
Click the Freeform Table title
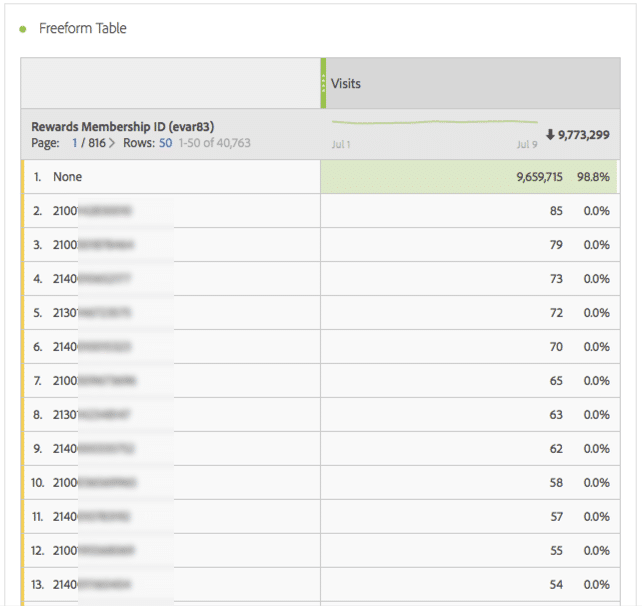point(83,28)
